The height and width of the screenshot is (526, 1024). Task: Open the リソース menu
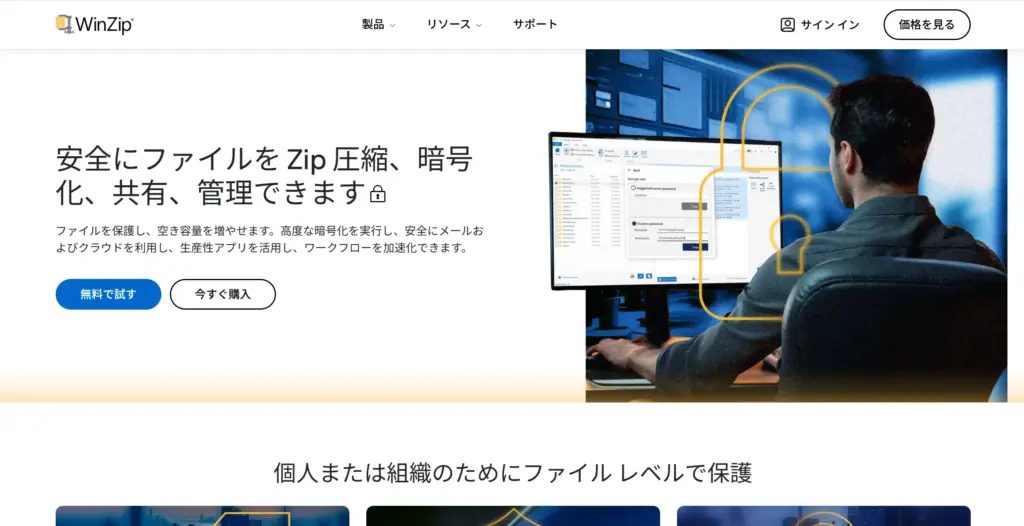[x=448, y=24]
